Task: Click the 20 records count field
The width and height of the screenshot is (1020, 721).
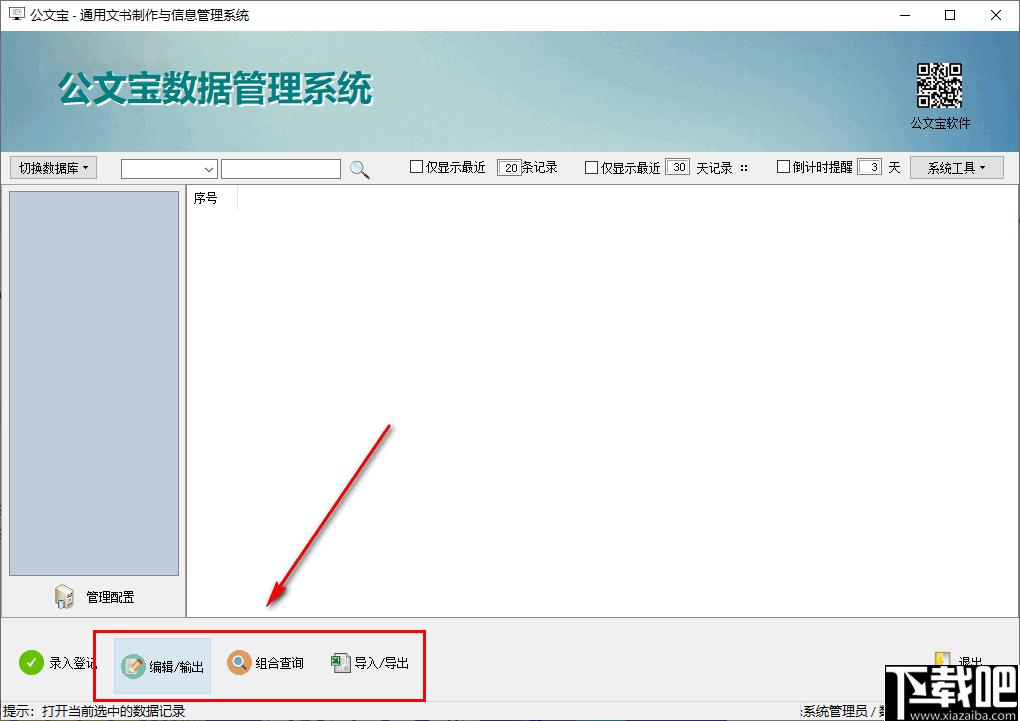Action: pyautogui.click(x=510, y=168)
